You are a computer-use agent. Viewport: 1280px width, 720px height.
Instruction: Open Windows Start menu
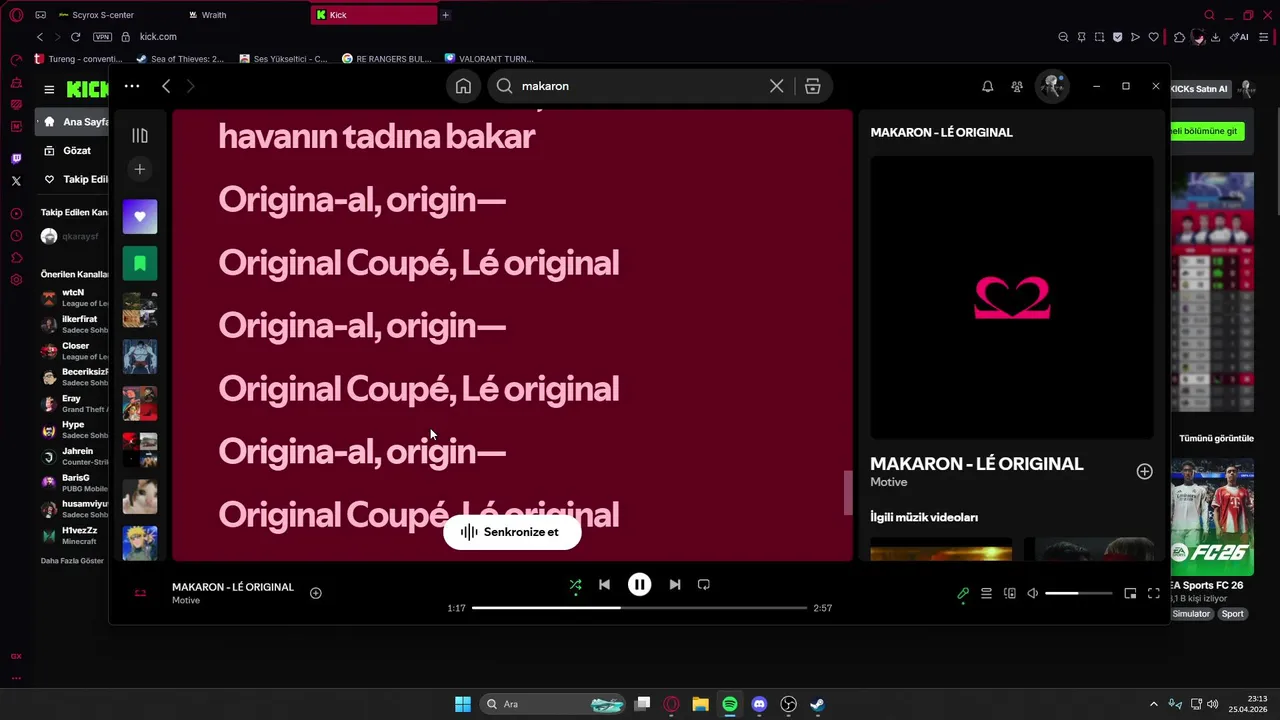463,704
